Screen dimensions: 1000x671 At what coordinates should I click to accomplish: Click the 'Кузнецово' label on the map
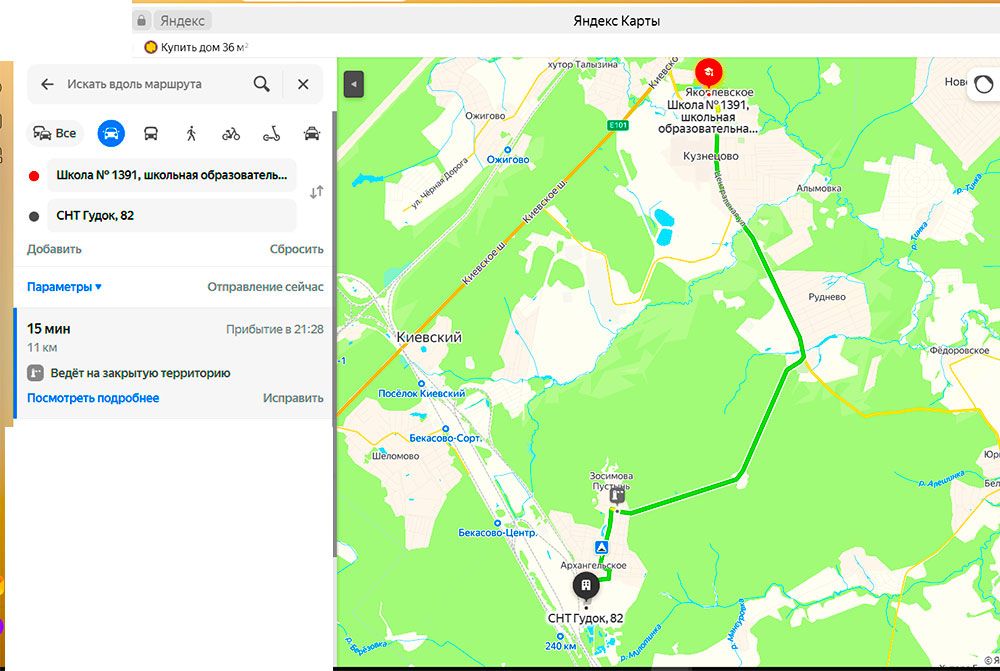click(710, 156)
